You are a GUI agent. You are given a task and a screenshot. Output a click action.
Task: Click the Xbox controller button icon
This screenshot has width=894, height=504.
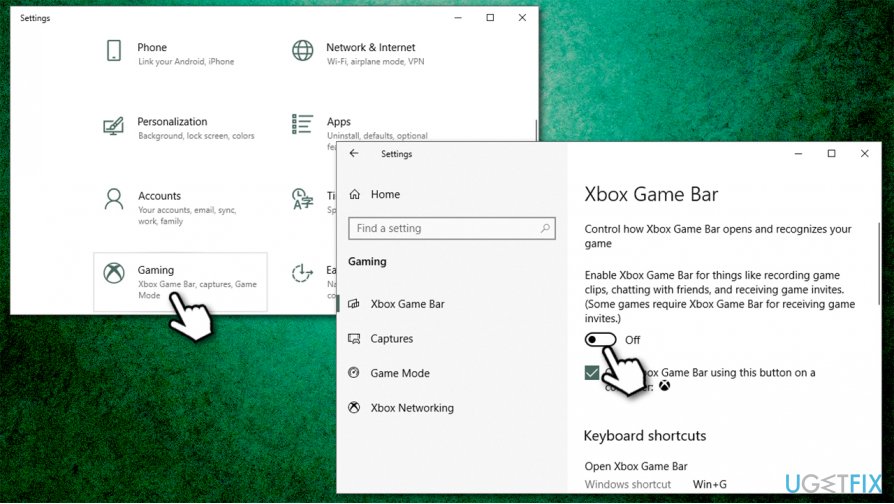[664, 386]
